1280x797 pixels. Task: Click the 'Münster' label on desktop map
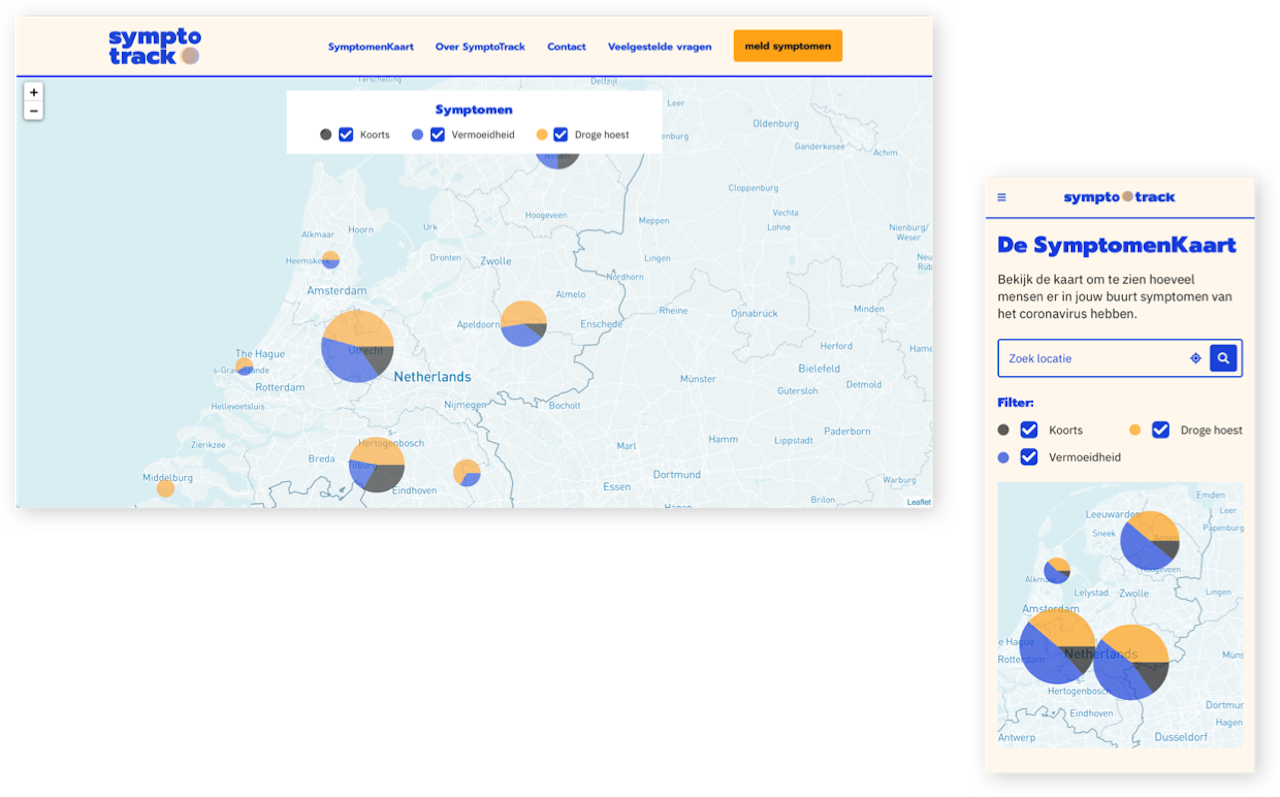[698, 379]
